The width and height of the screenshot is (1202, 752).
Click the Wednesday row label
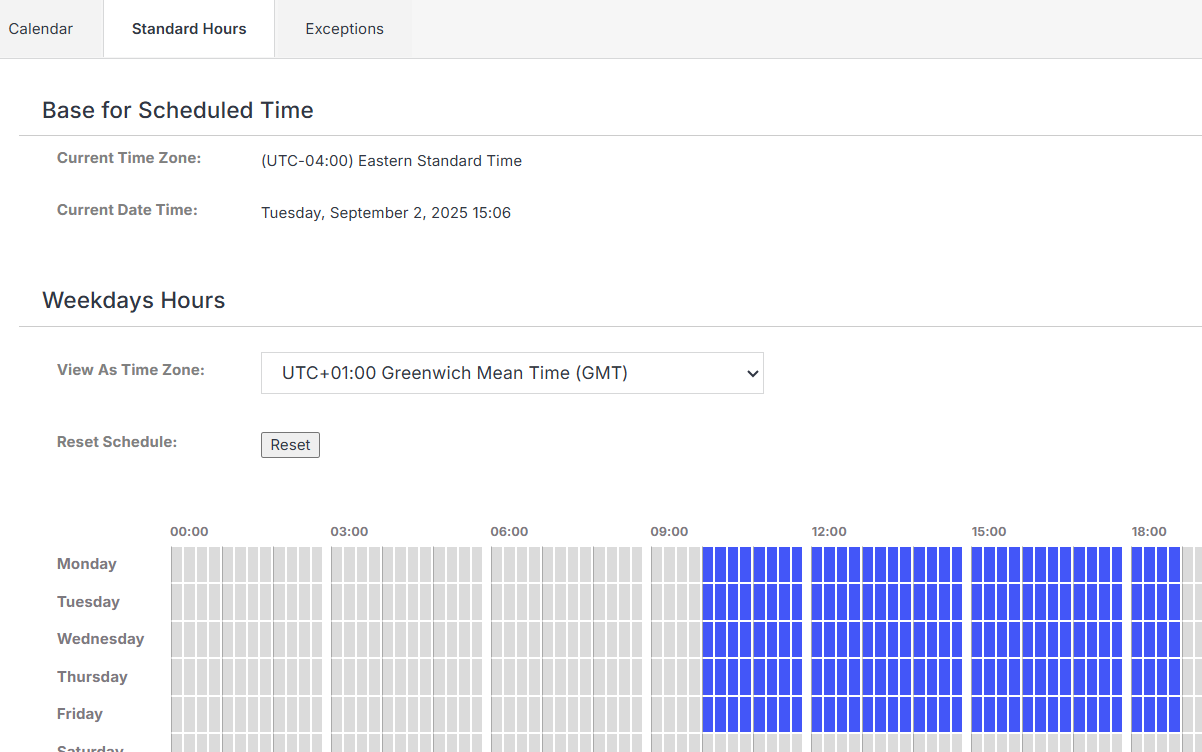pos(100,639)
